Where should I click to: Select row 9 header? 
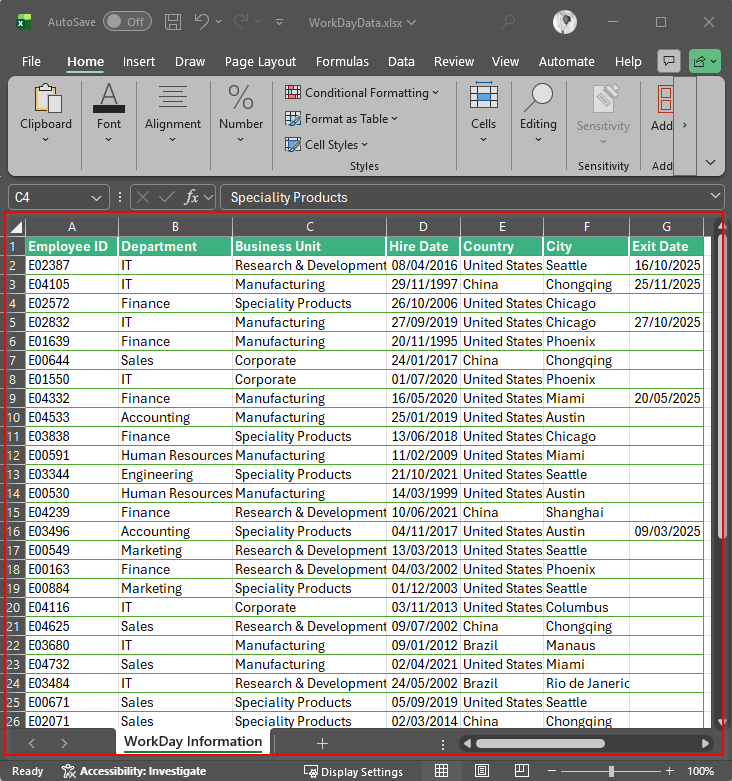[x=13, y=398]
